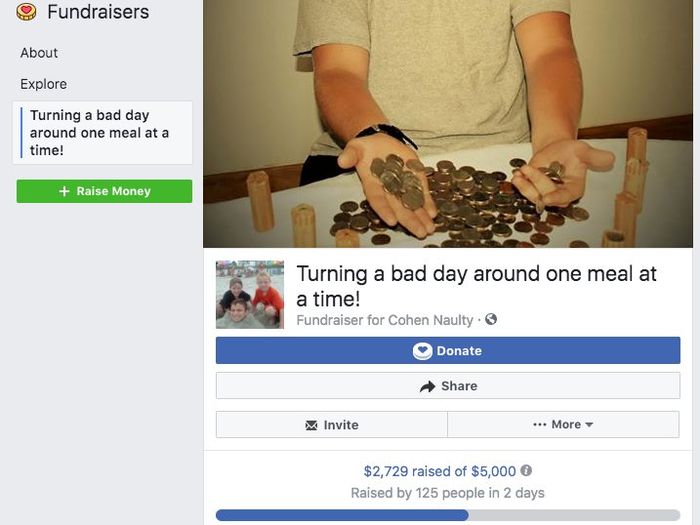The height and width of the screenshot is (525, 700).
Task: Click the heart icon on Donate button
Action: pyautogui.click(x=422, y=351)
